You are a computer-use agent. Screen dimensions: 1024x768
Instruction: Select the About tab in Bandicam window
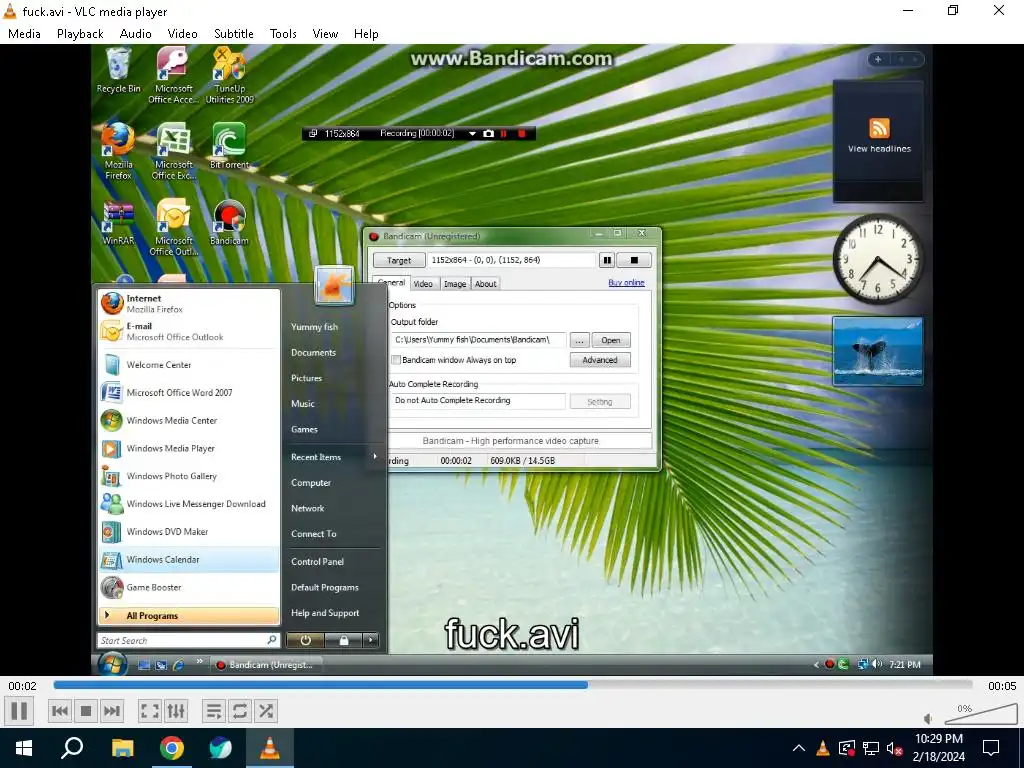pos(485,284)
